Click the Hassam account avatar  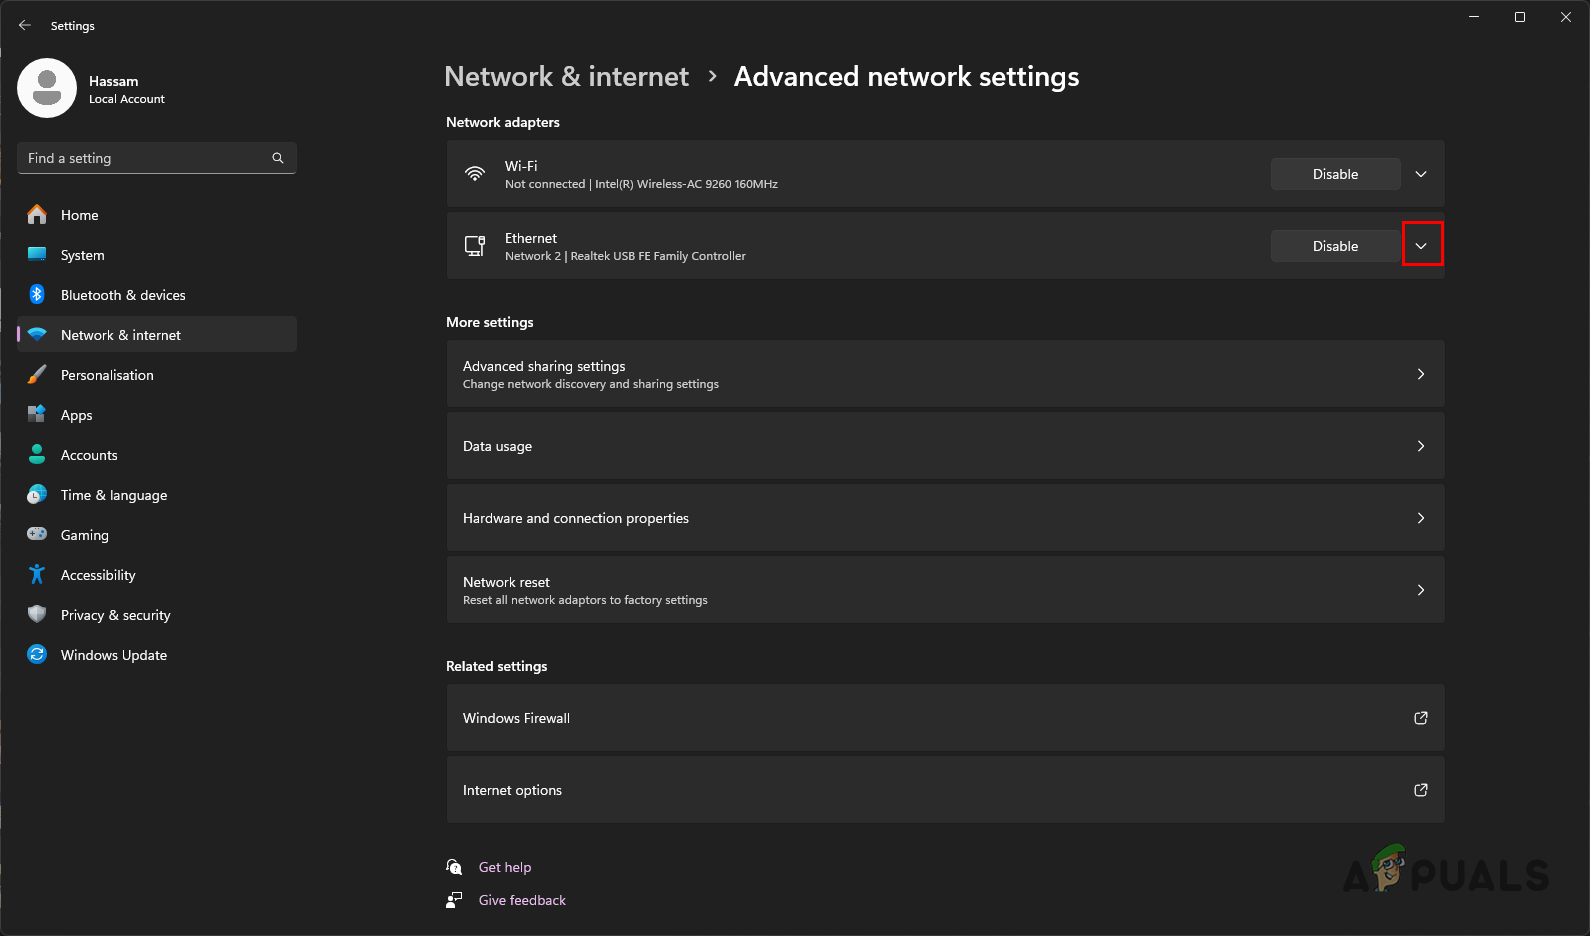(x=46, y=88)
